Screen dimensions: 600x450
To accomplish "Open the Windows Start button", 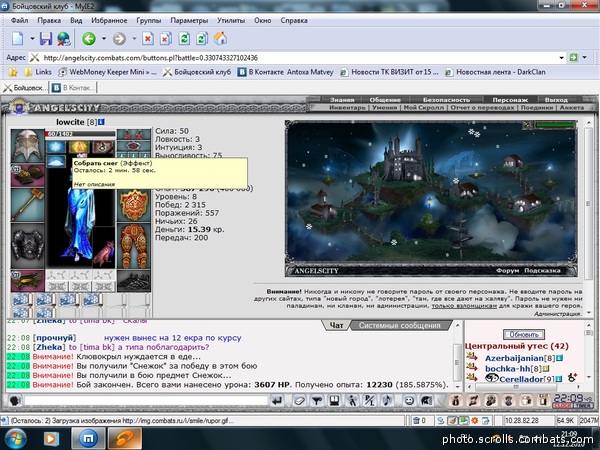I will (15, 439).
